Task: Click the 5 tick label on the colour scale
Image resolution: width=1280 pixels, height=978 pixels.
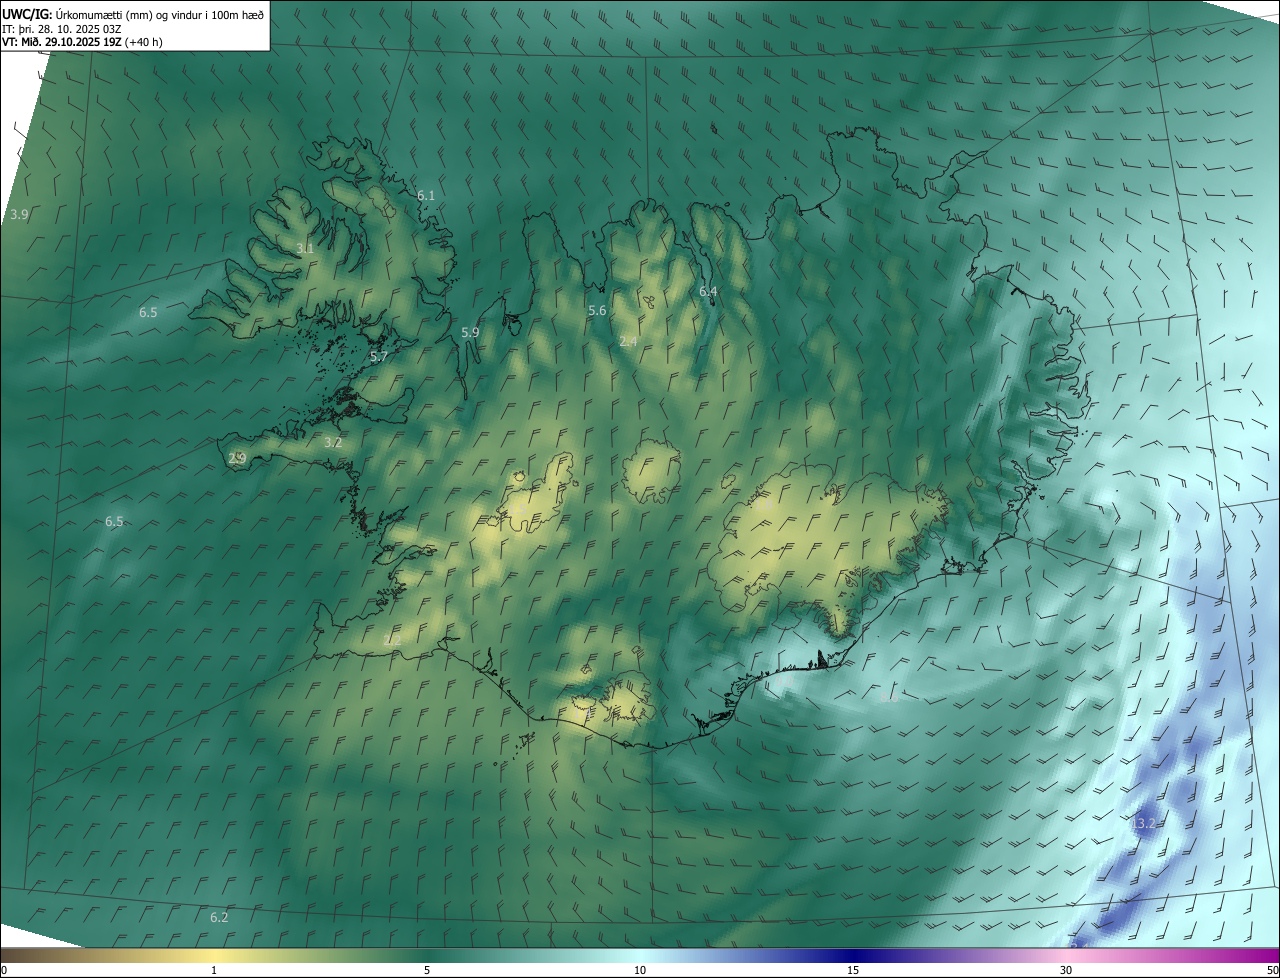Action: (x=427, y=970)
